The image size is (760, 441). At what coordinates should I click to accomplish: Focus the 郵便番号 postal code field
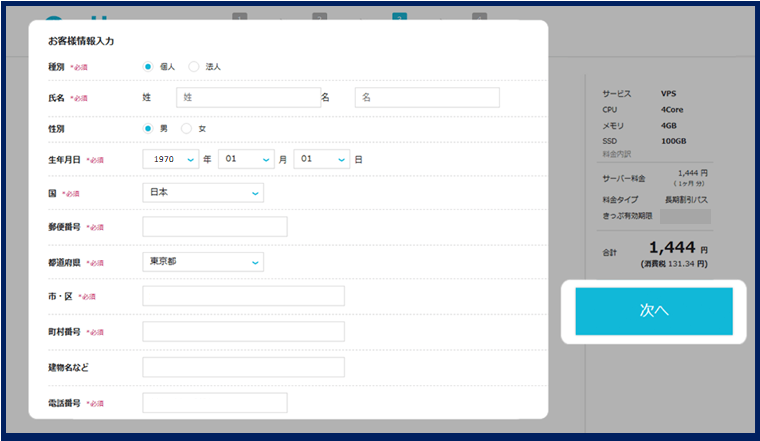pos(215,227)
